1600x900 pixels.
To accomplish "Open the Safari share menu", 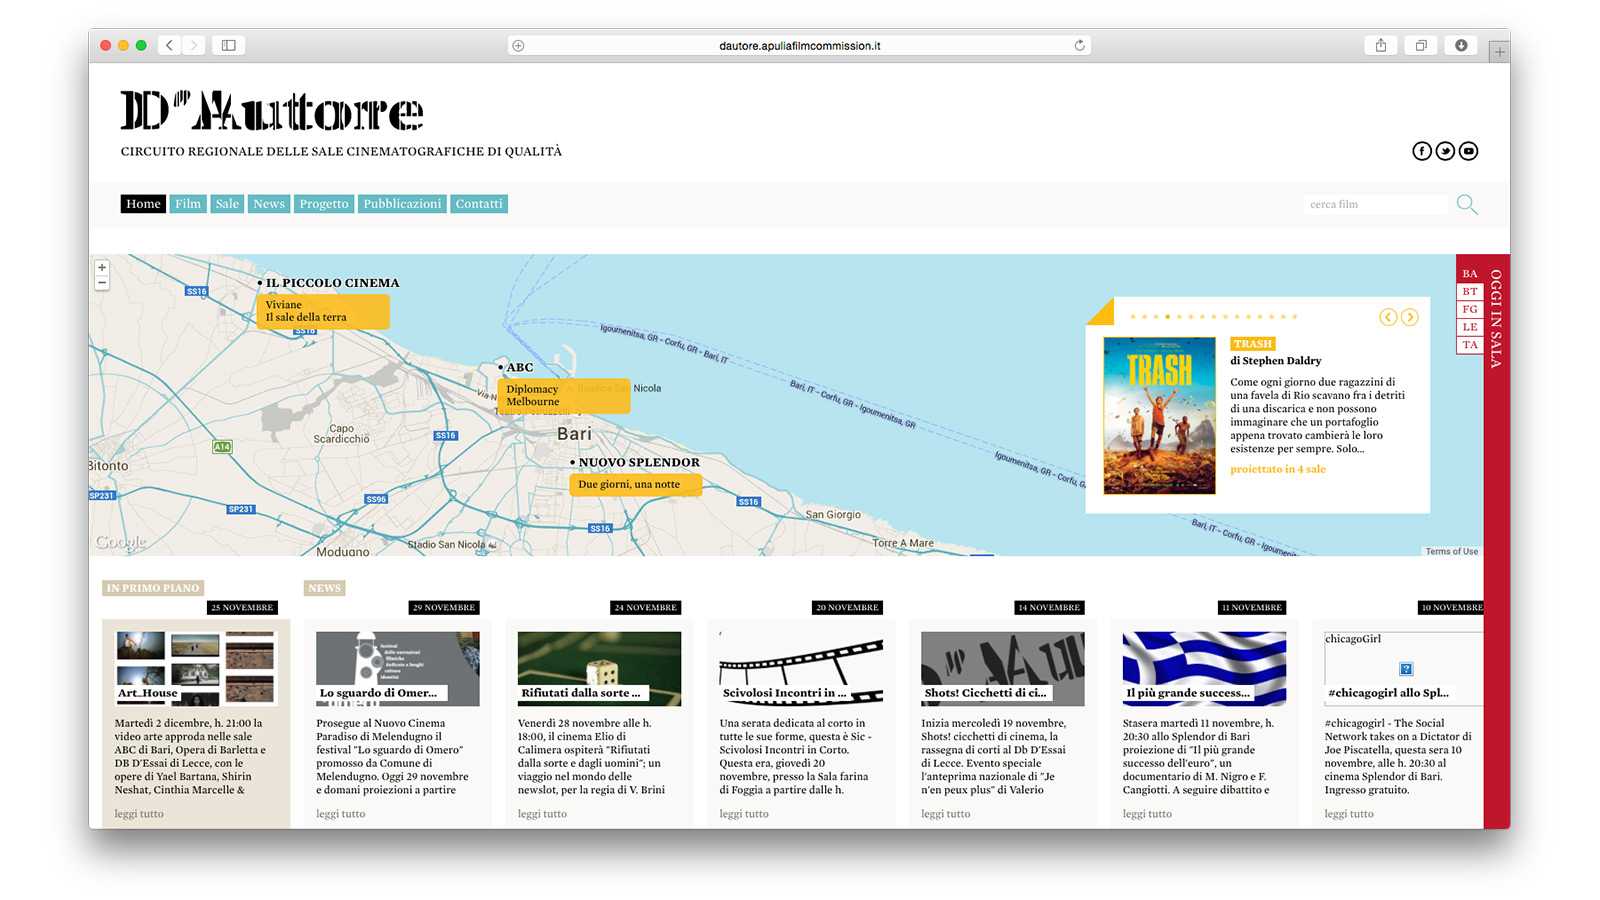I will point(1381,45).
